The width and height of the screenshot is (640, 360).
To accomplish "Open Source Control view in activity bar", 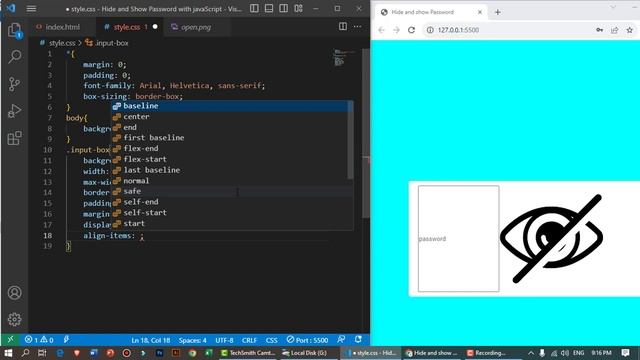I will [x=15, y=84].
